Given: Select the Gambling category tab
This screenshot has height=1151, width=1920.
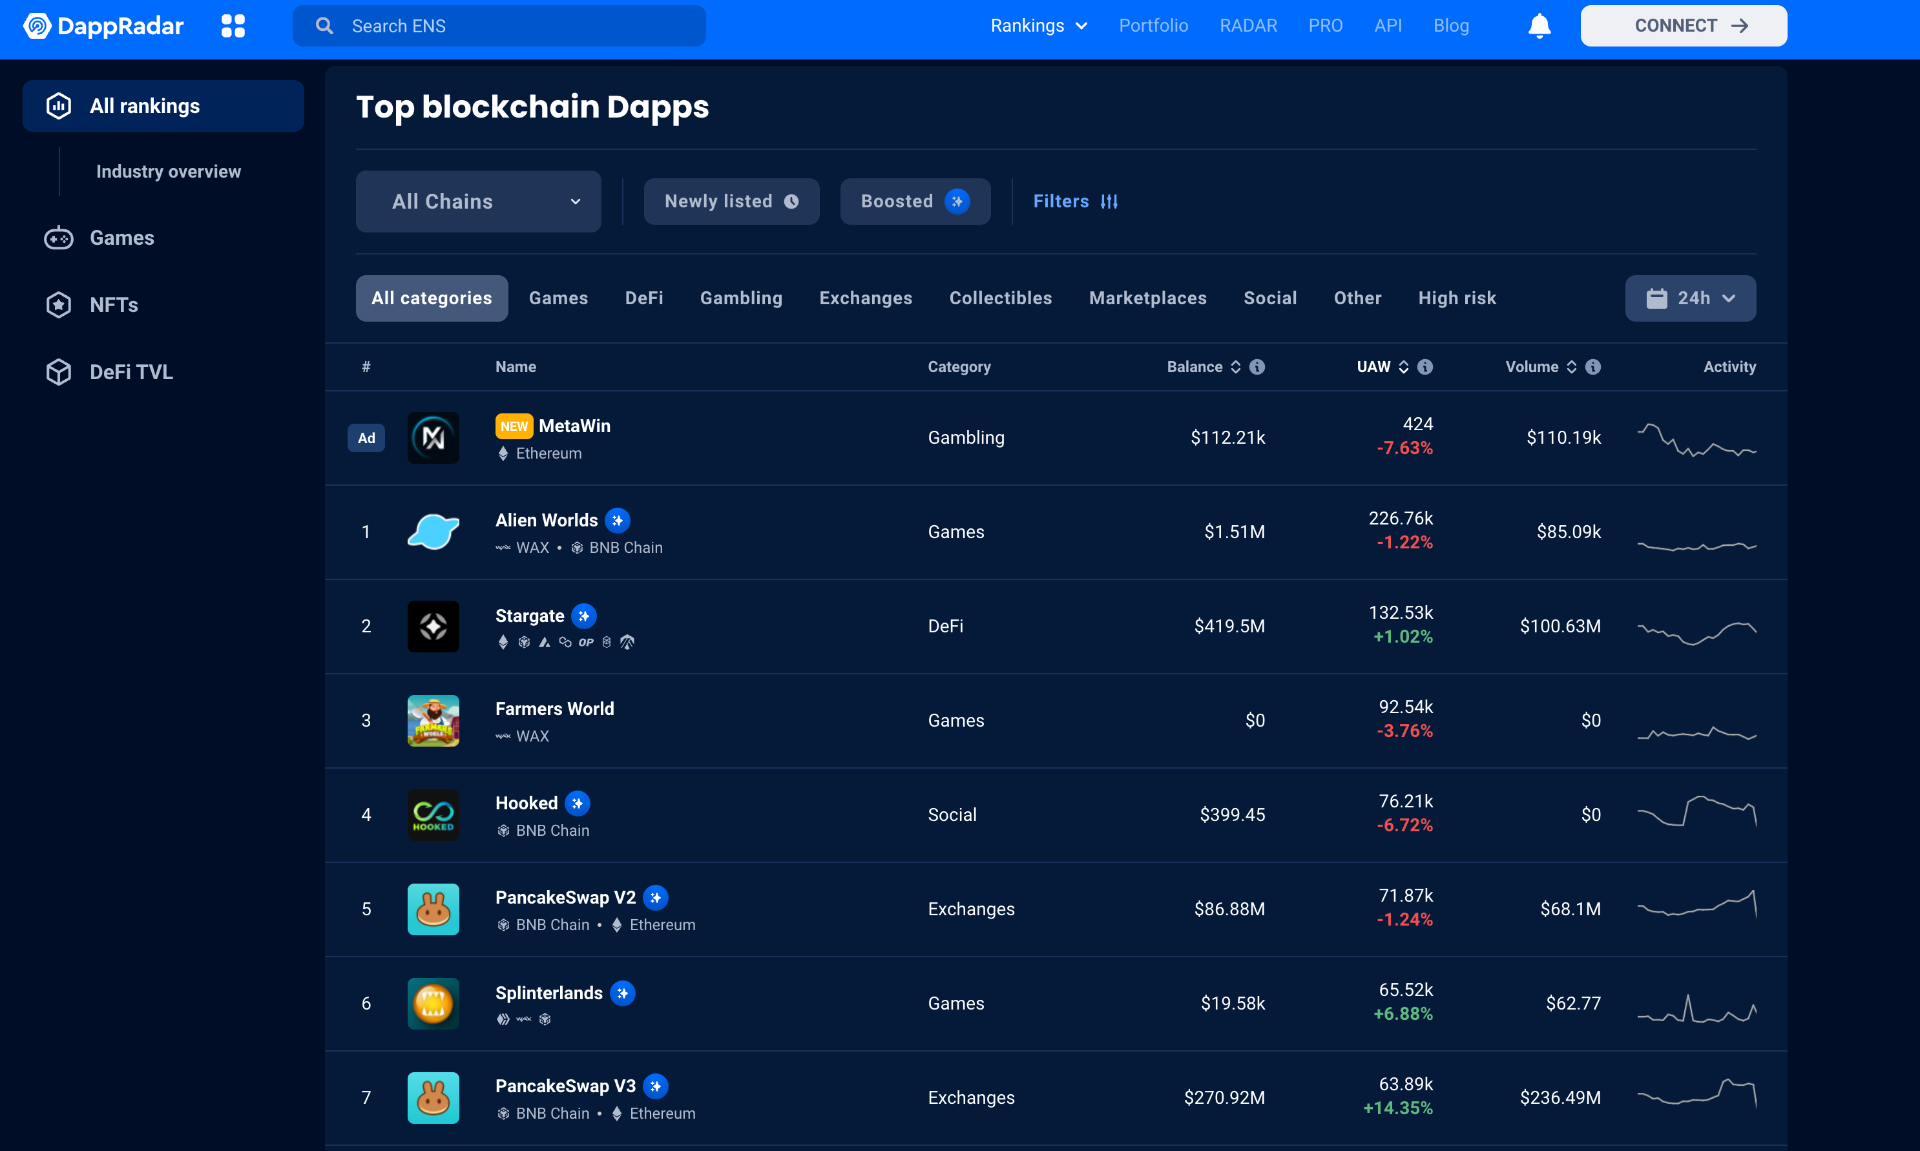Looking at the screenshot, I should click(741, 298).
